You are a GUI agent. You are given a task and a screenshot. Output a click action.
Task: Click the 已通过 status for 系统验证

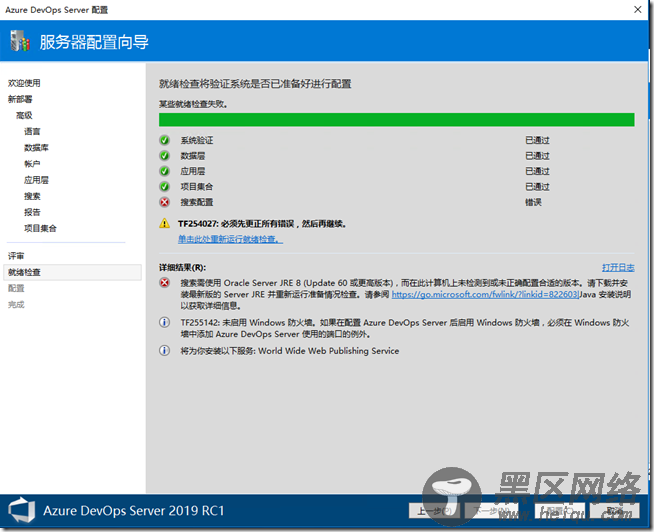(x=538, y=140)
